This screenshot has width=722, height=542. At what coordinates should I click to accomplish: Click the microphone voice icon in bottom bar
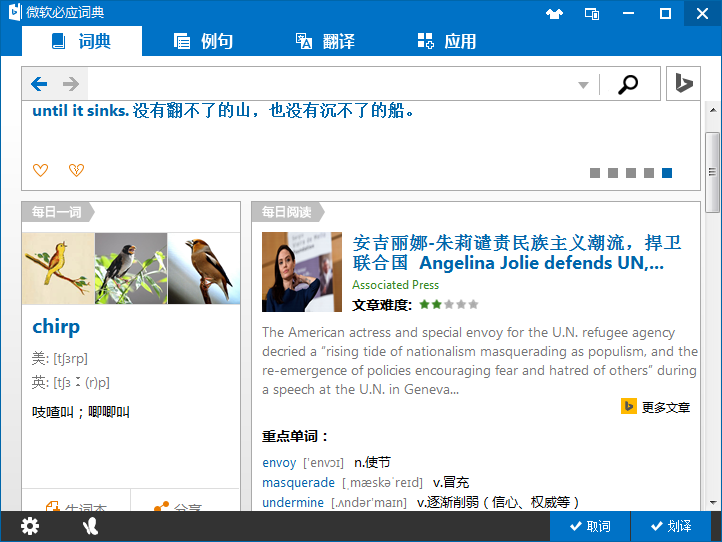(91, 526)
